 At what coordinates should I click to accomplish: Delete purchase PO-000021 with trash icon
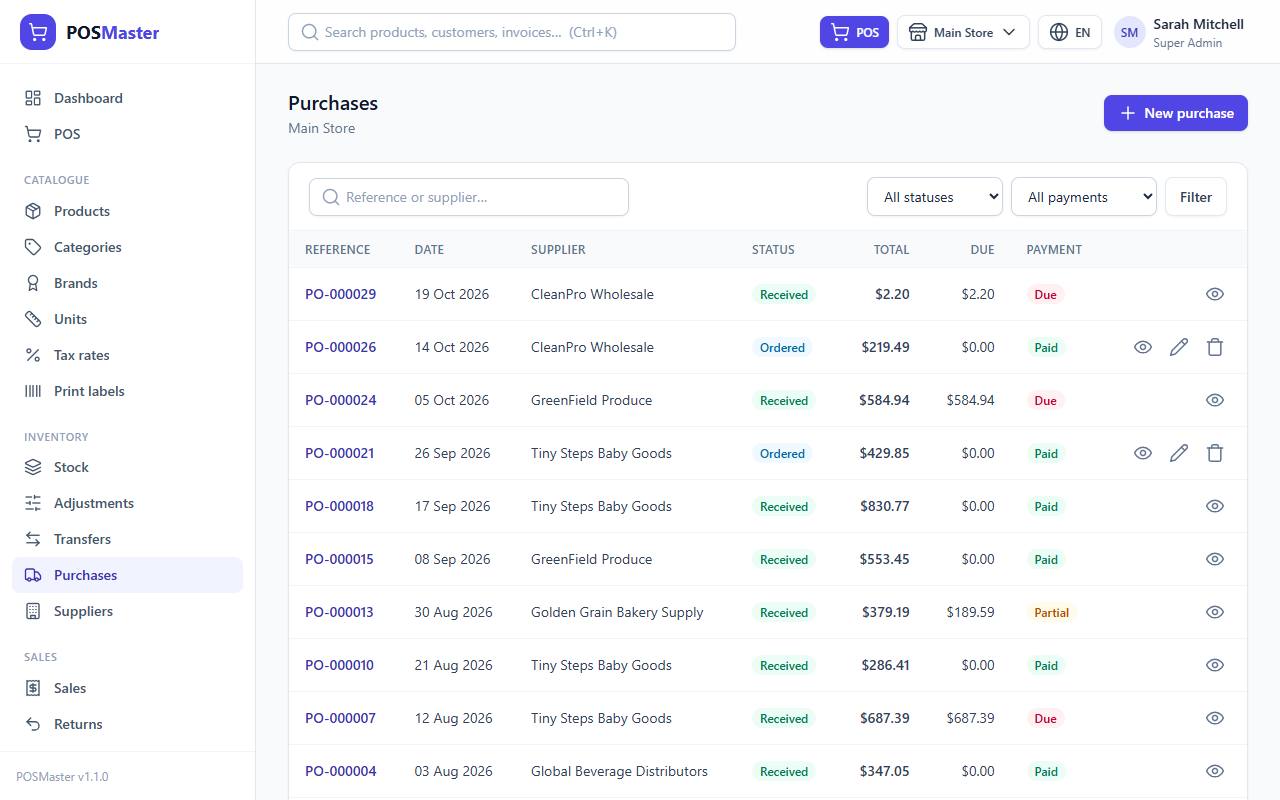point(1215,453)
